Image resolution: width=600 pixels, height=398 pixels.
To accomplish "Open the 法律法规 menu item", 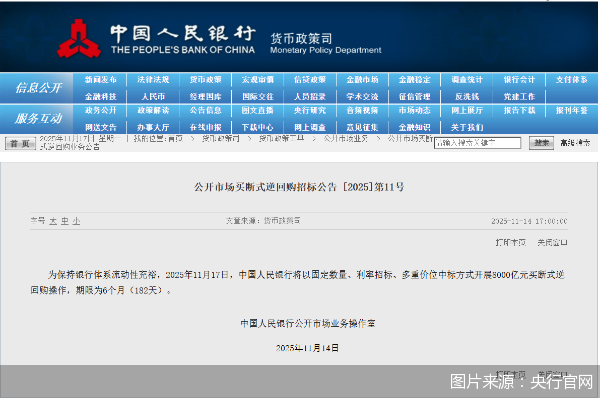I will (x=153, y=80).
